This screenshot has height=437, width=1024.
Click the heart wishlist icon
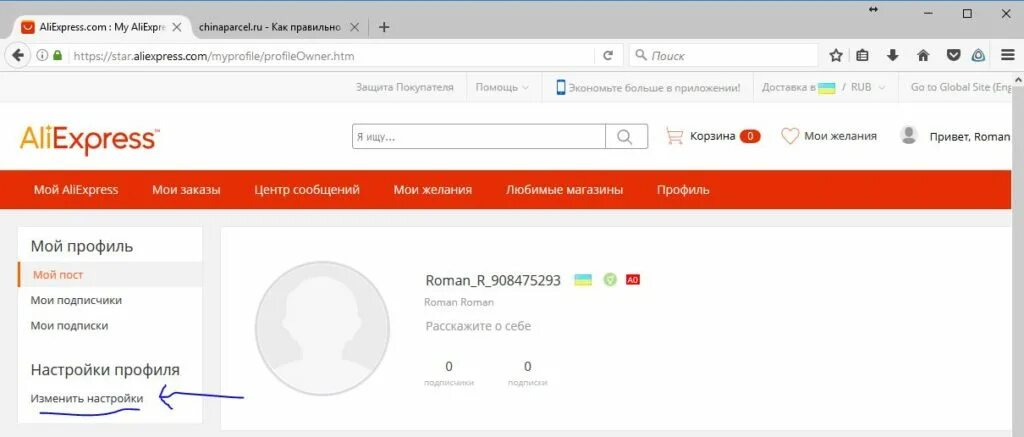click(790, 136)
